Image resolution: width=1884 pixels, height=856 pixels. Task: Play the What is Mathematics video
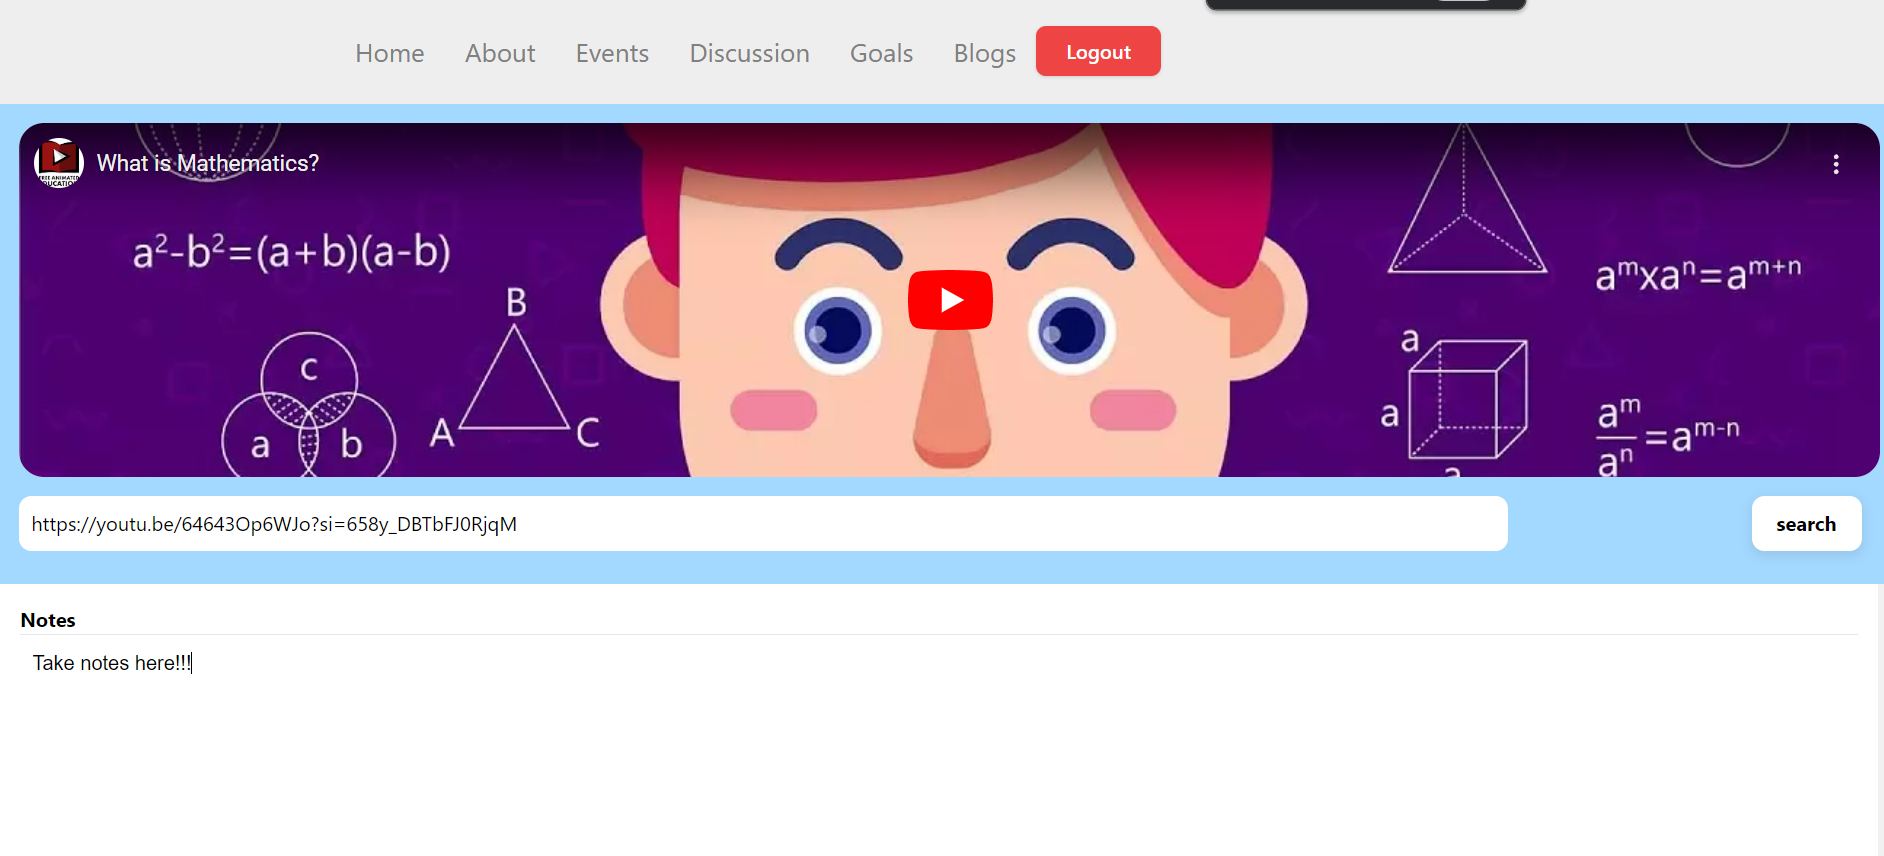(950, 300)
